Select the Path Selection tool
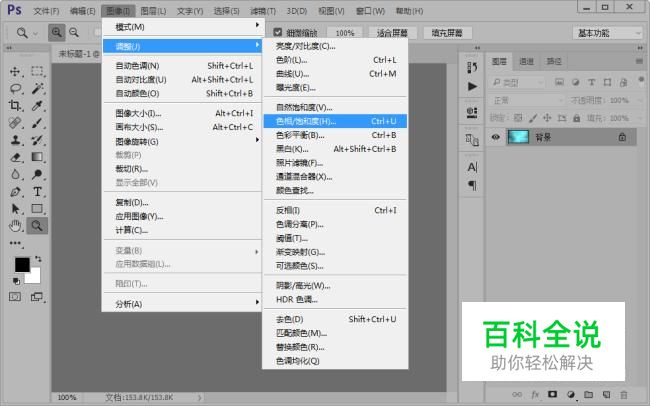 click(x=15, y=209)
